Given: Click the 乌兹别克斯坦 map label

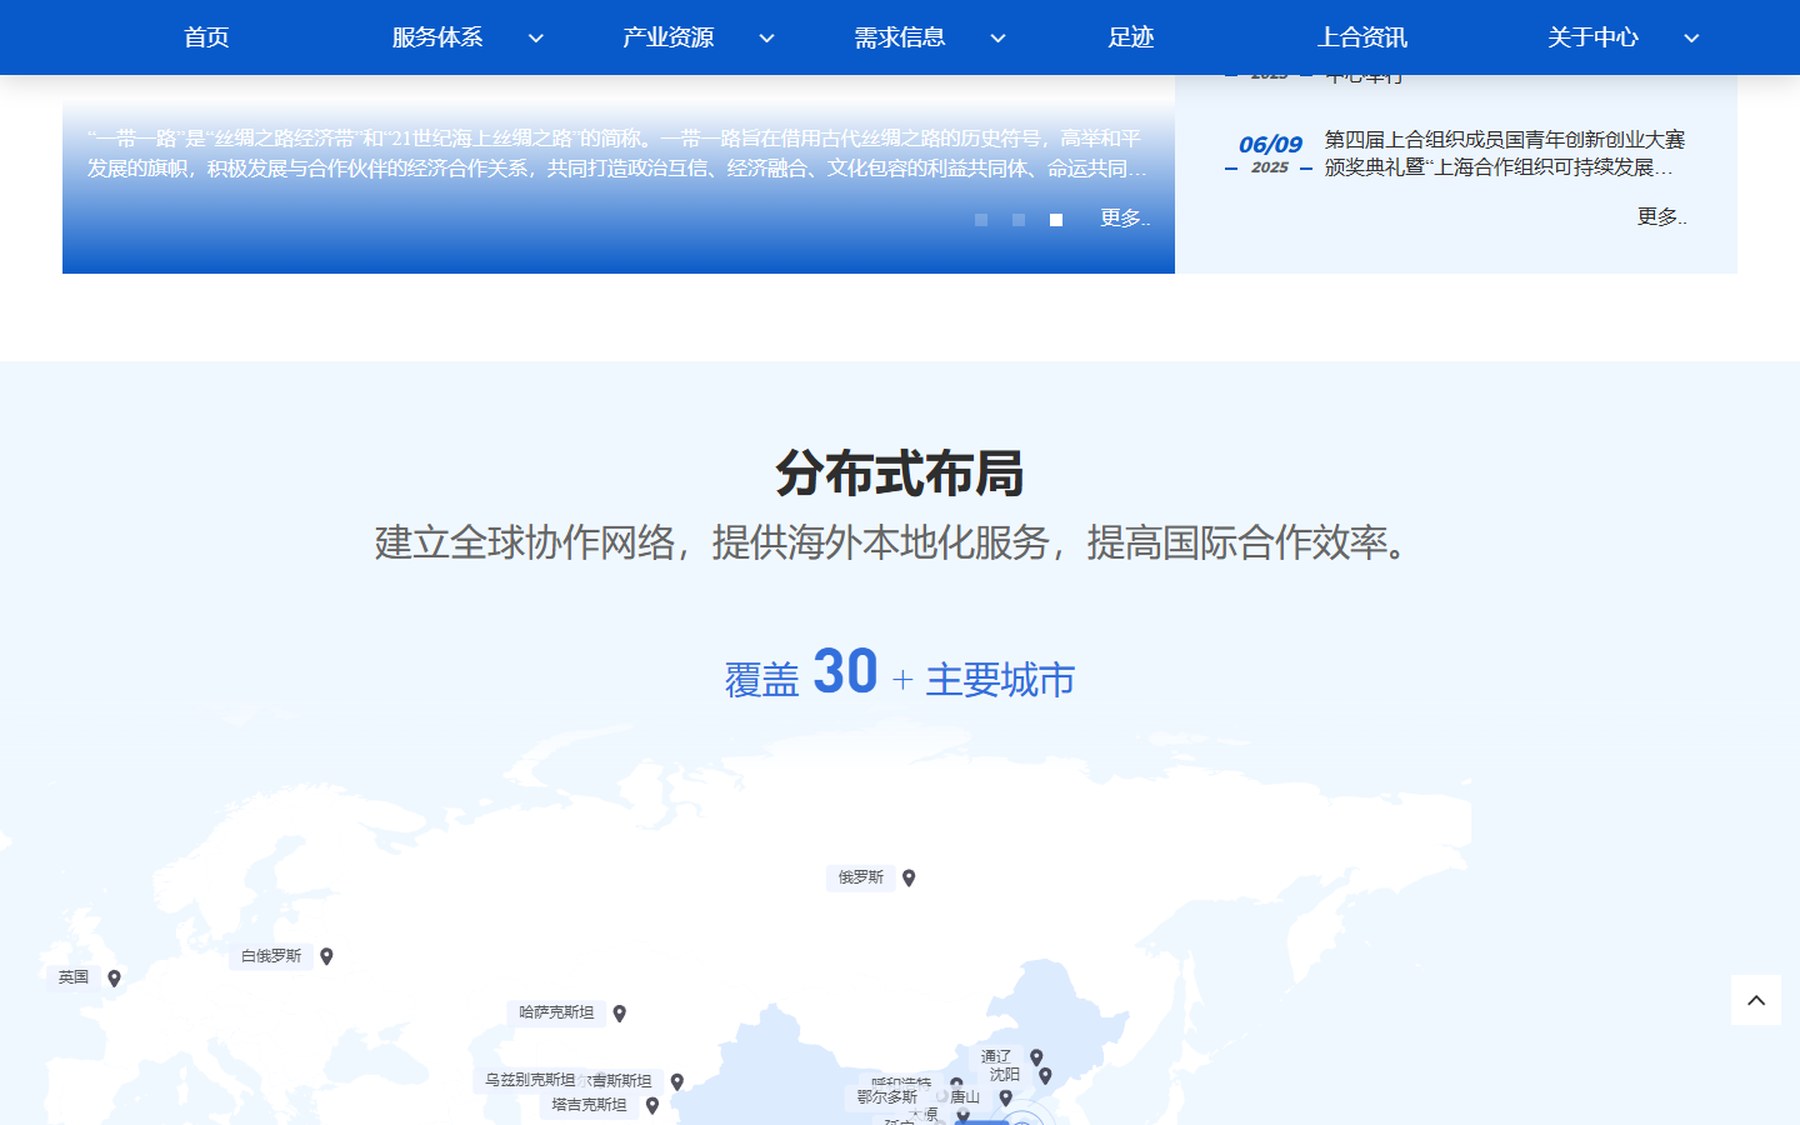Looking at the screenshot, I should click(x=529, y=1080).
